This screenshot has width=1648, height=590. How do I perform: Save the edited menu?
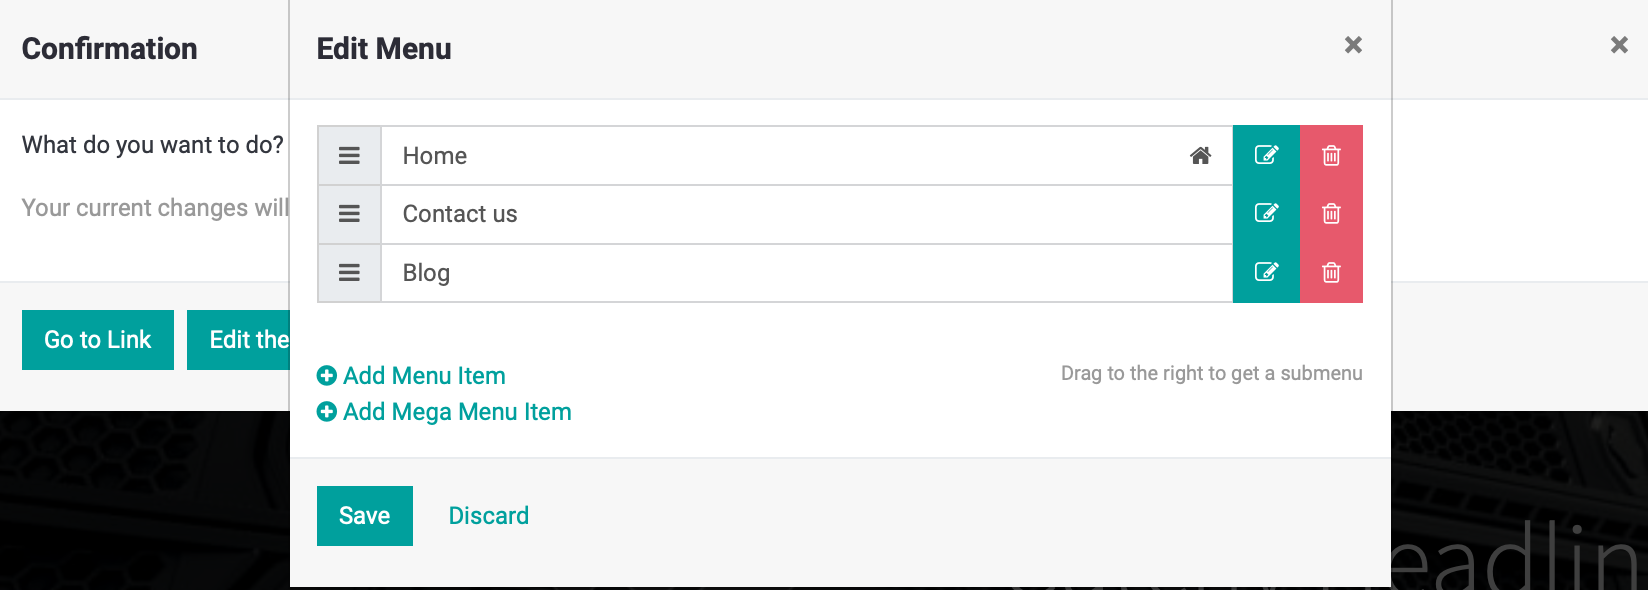point(365,516)
